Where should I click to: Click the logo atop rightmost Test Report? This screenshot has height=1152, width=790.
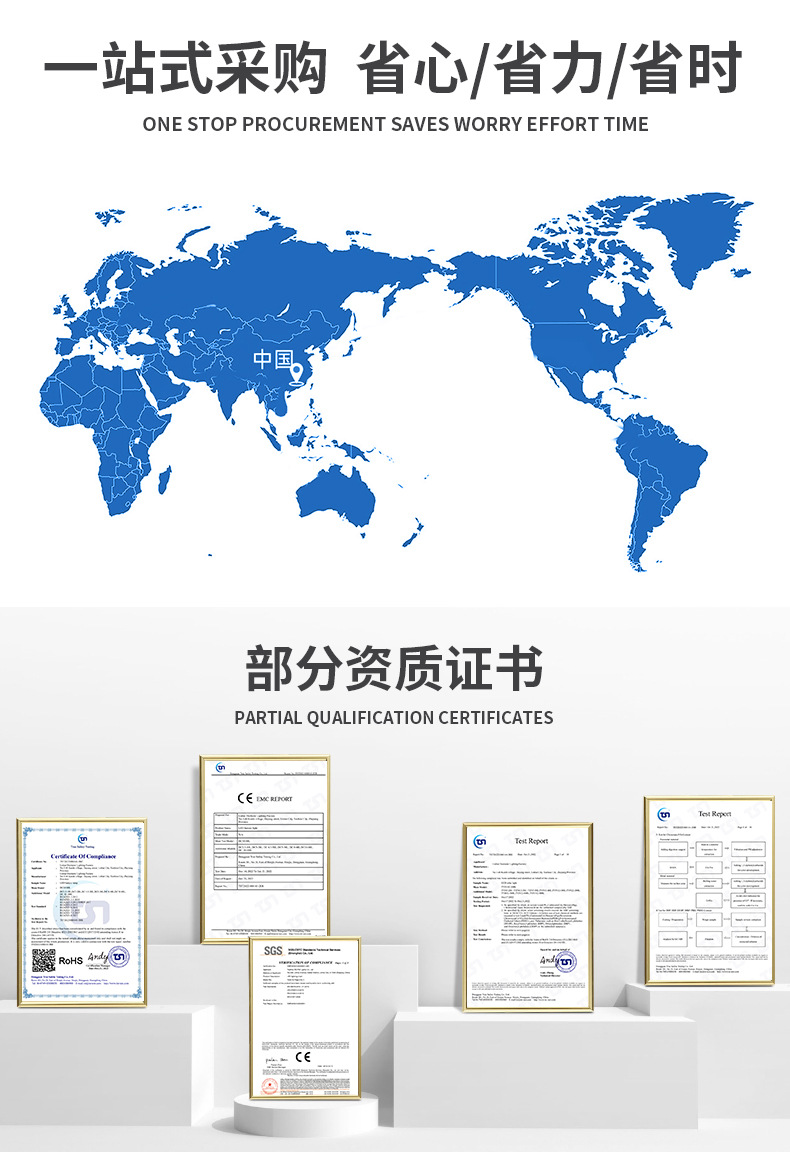tap(664, 814)
